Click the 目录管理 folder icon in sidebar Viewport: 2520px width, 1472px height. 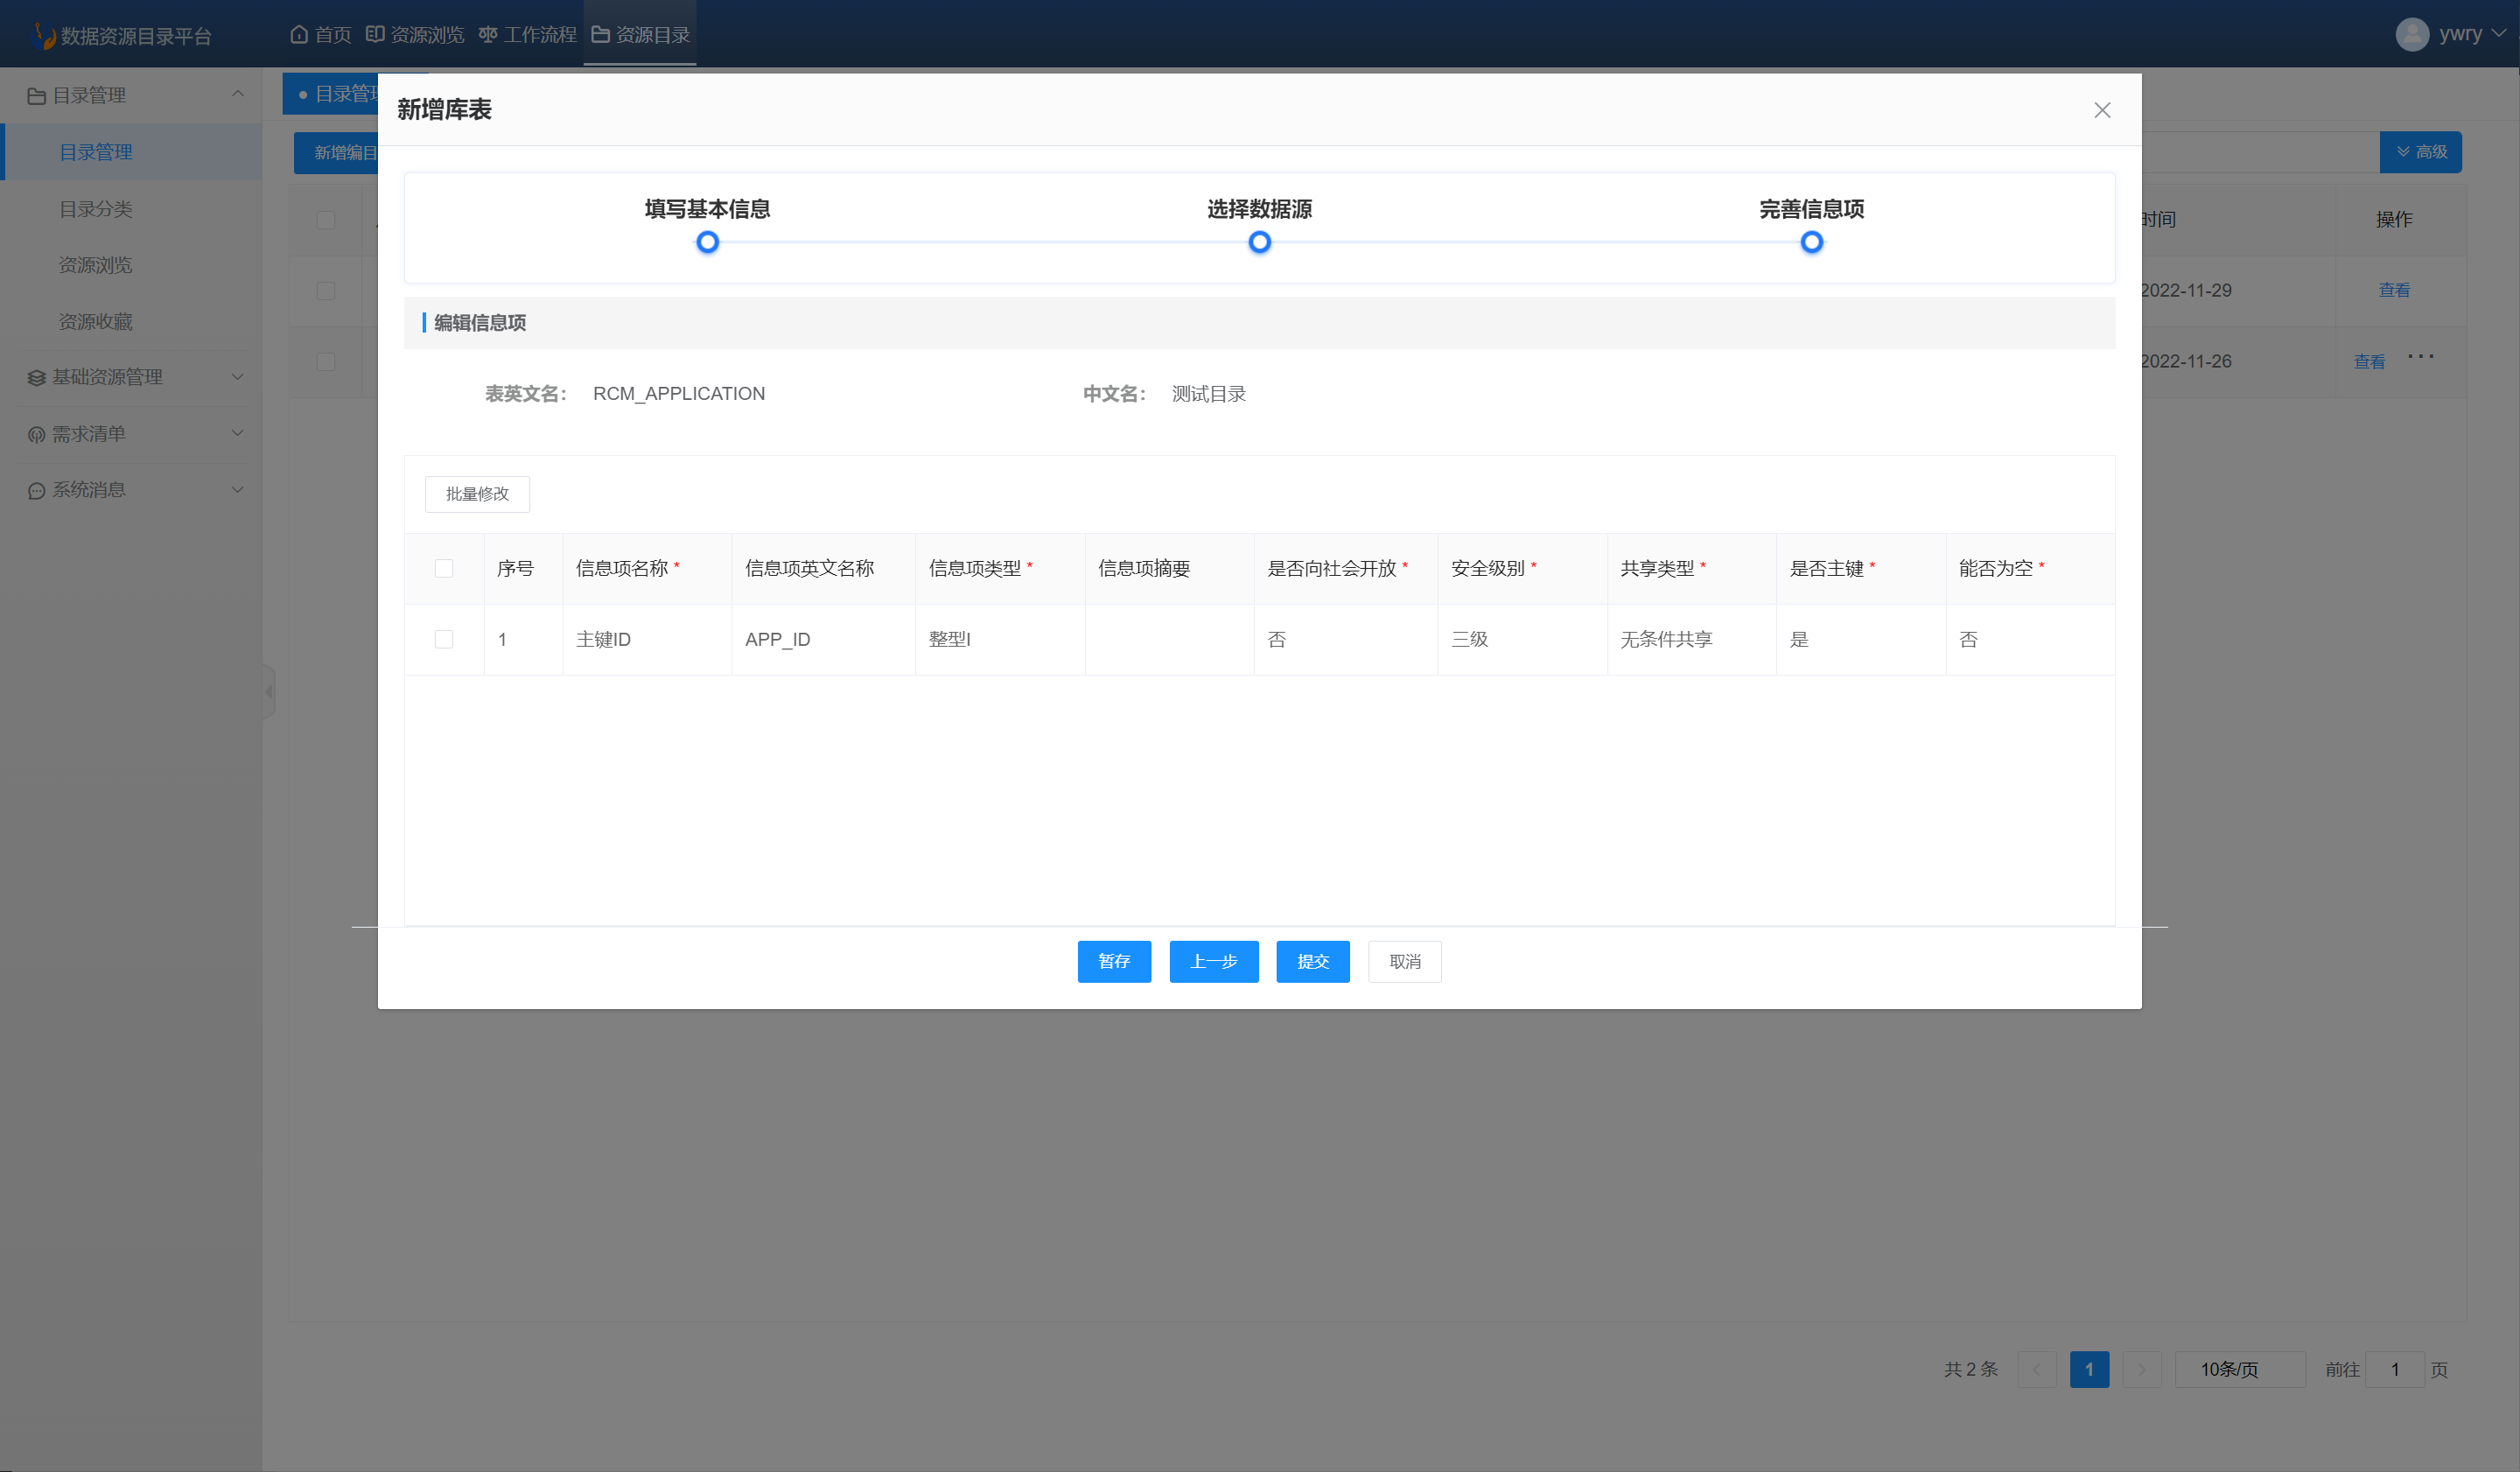[36, 96]
